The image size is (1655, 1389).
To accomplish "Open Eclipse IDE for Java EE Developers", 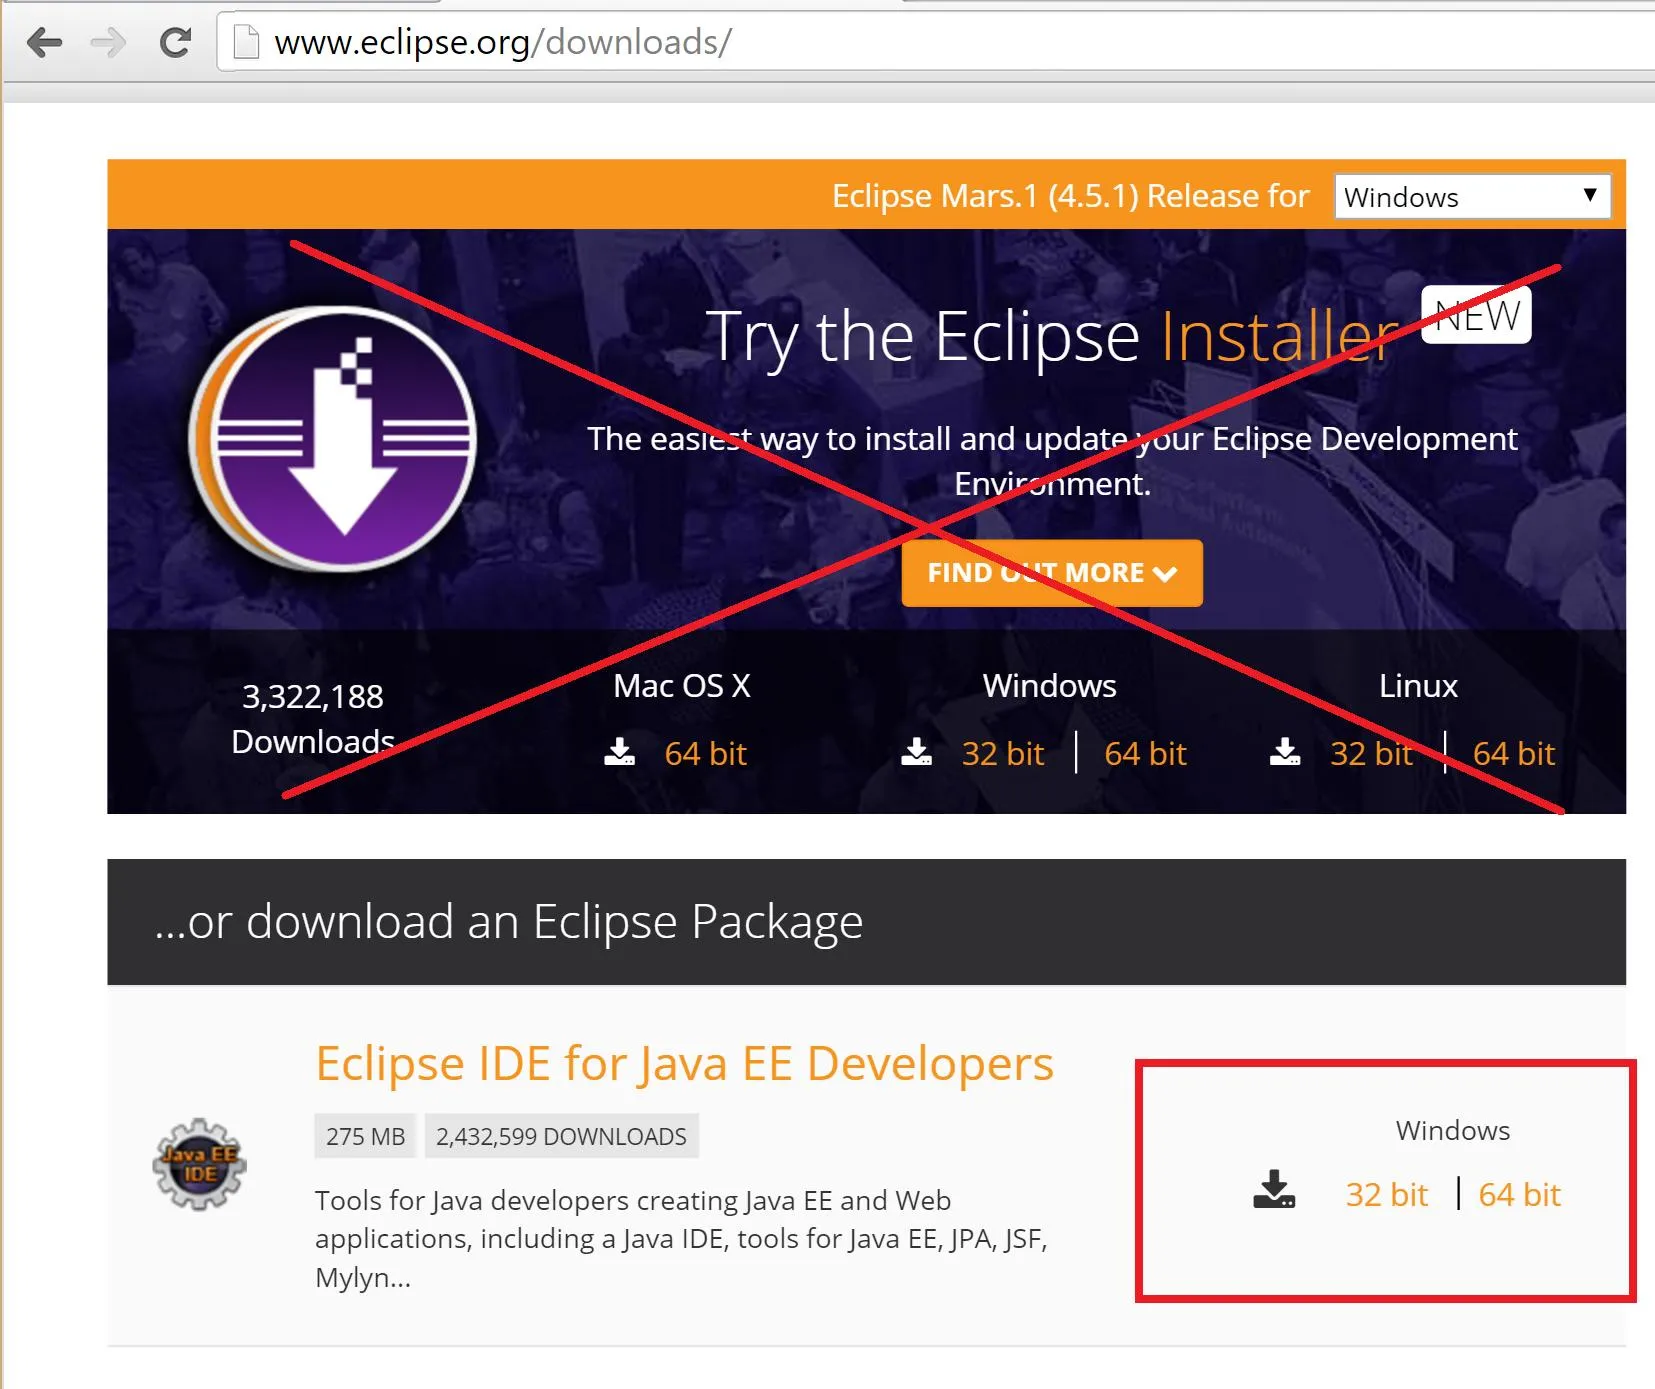I will 684,1063.
